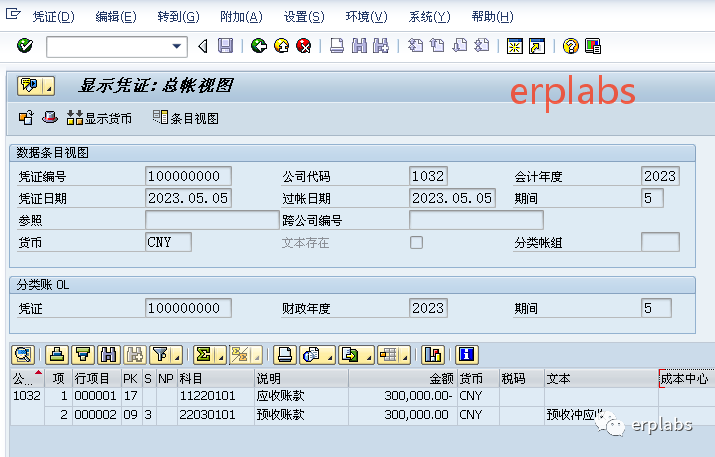Expand the Export dropdown arrow
The width and height of the screenshot is (715, 457).
point(368,355)
